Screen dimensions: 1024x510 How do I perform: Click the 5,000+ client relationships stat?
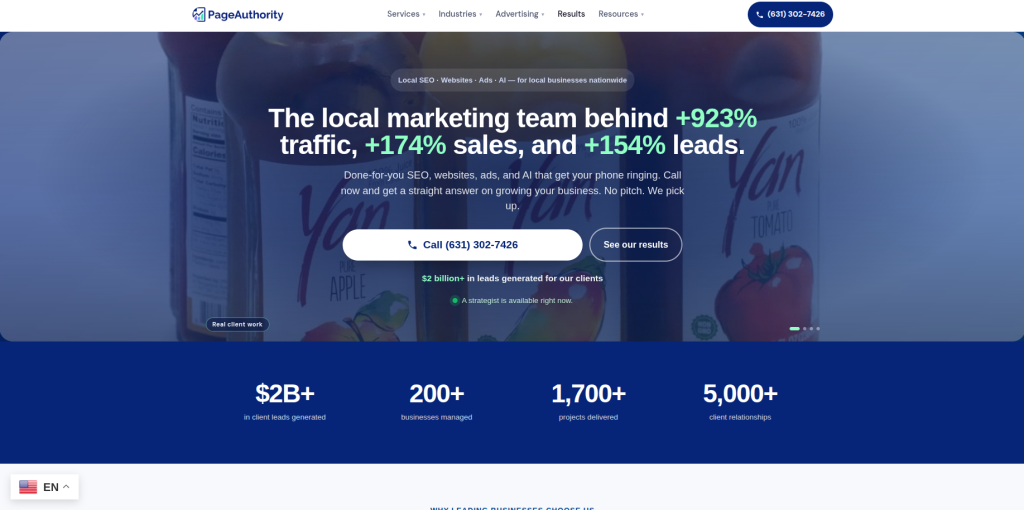(x=740, y=402)
